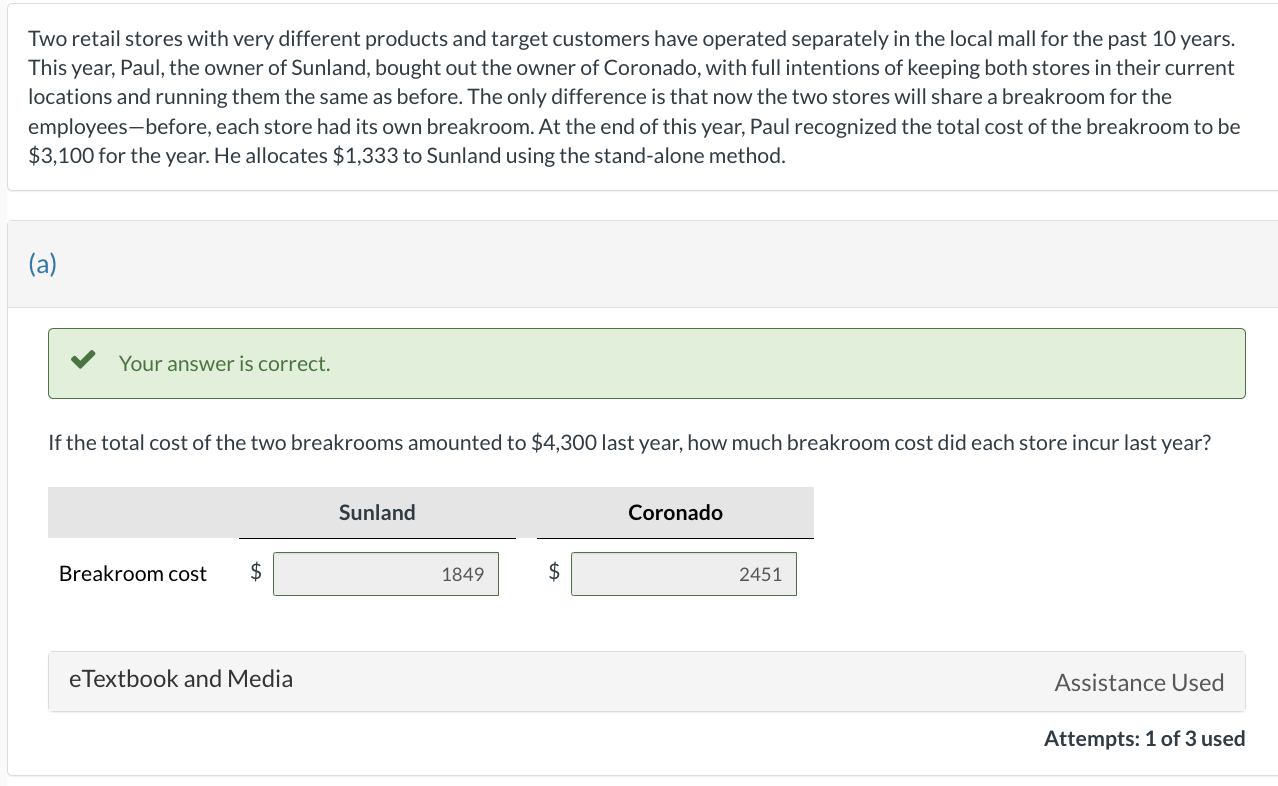Click the Attempts: 1 of 3 used text
Screen dimensions: 1278x786
click(1144, 739)
